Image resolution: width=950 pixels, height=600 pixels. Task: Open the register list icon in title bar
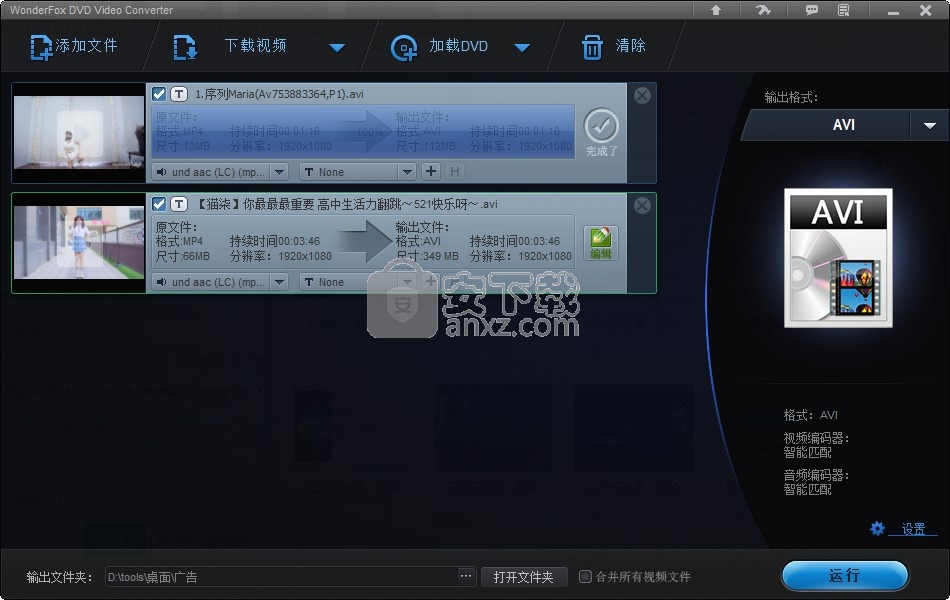(x=843, y=10)
